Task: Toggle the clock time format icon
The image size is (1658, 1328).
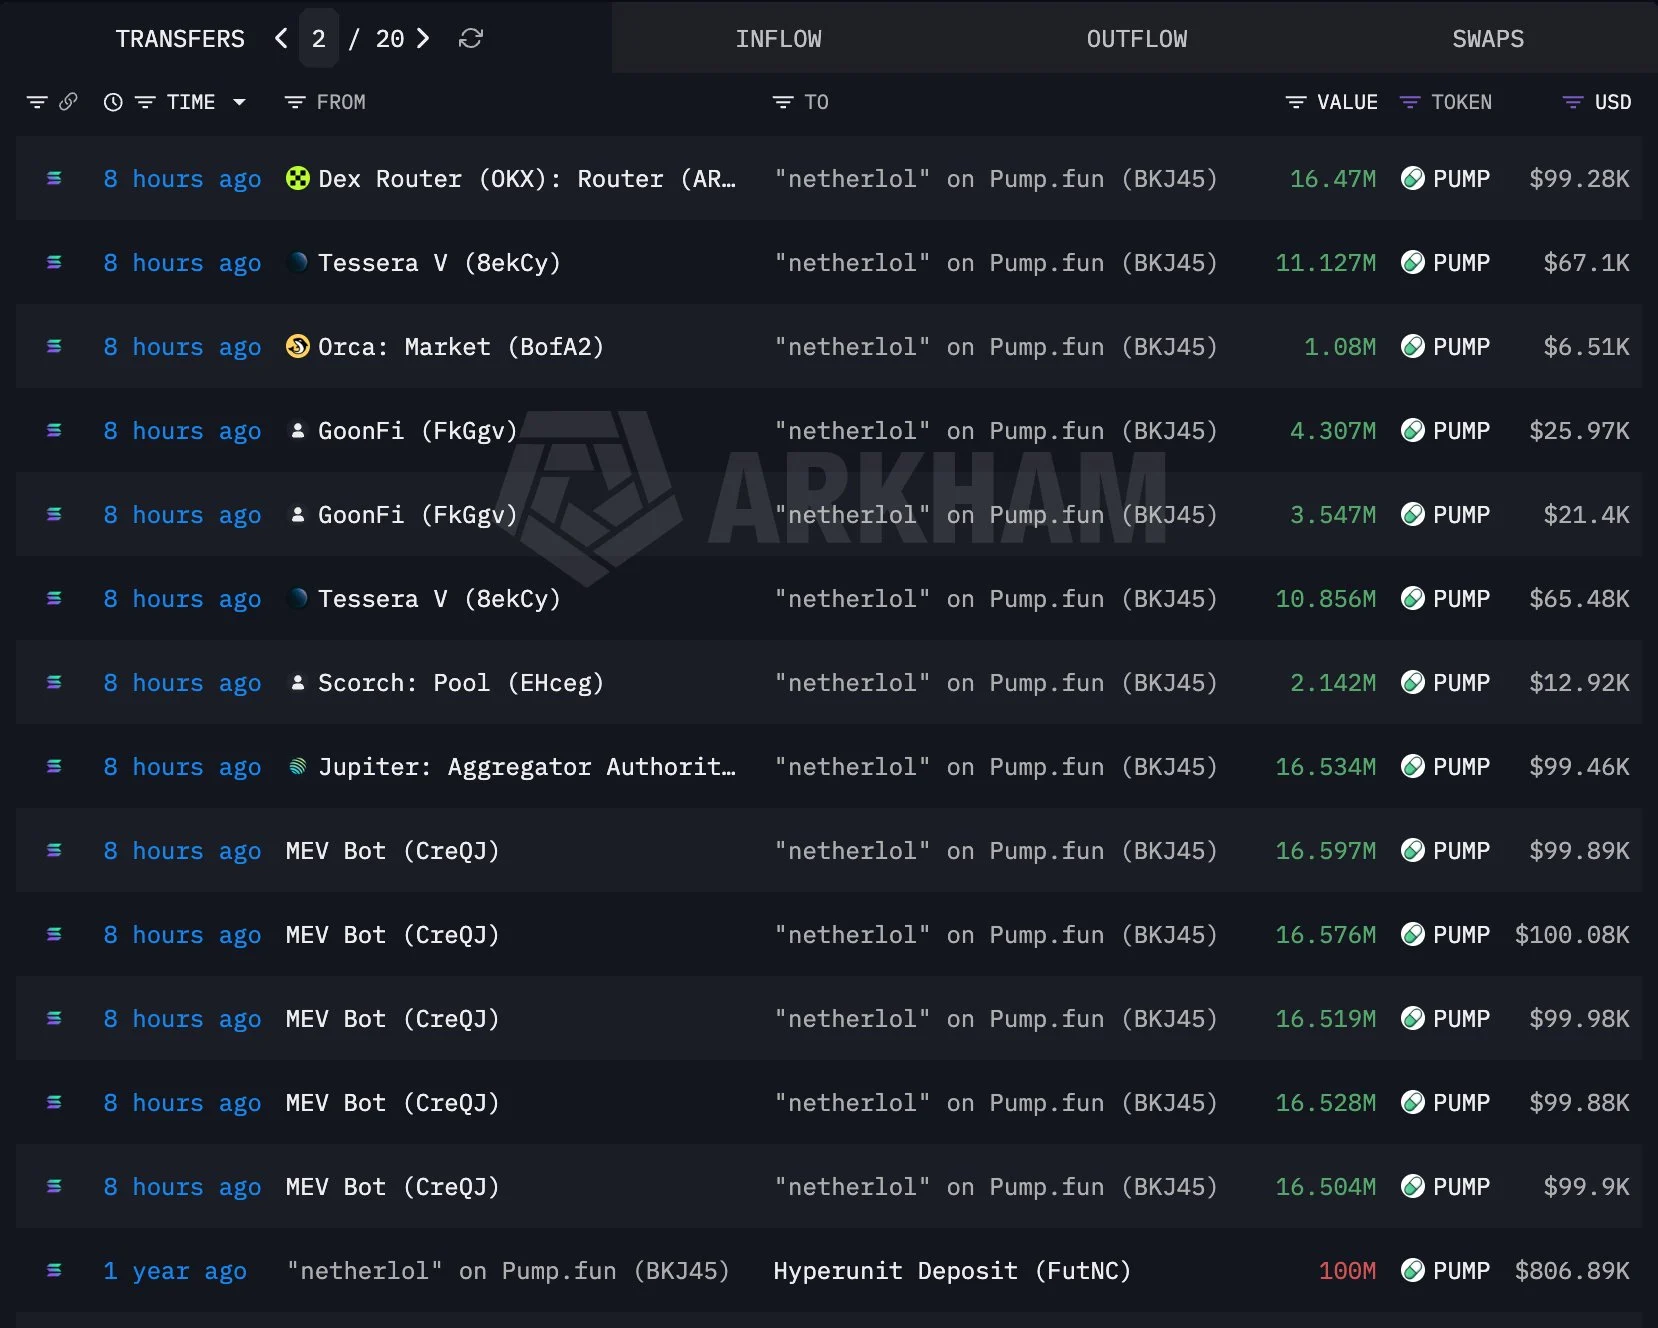Action: point(113,102)
